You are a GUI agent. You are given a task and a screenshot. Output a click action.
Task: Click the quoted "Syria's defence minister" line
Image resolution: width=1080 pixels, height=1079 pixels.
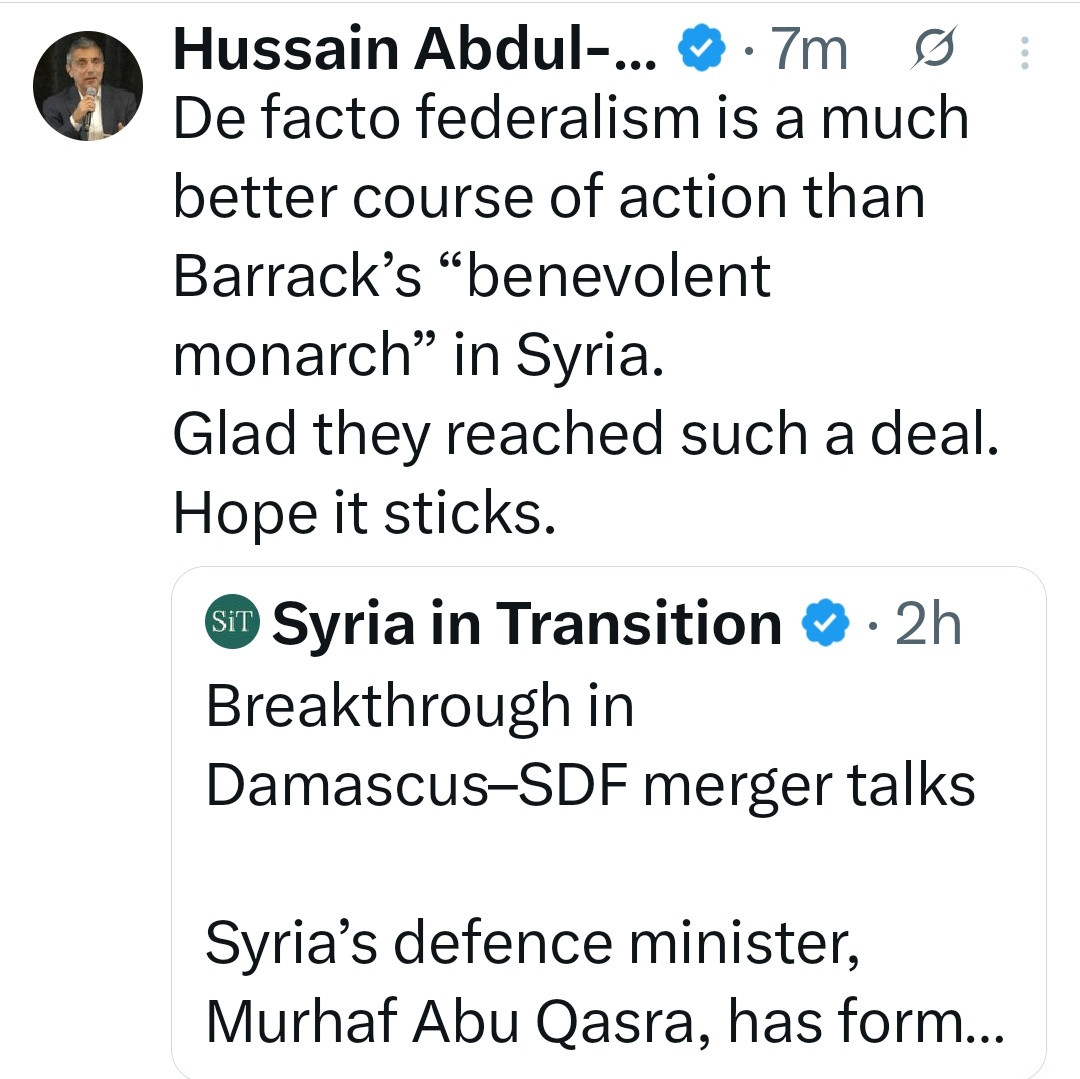click(532, 943)
